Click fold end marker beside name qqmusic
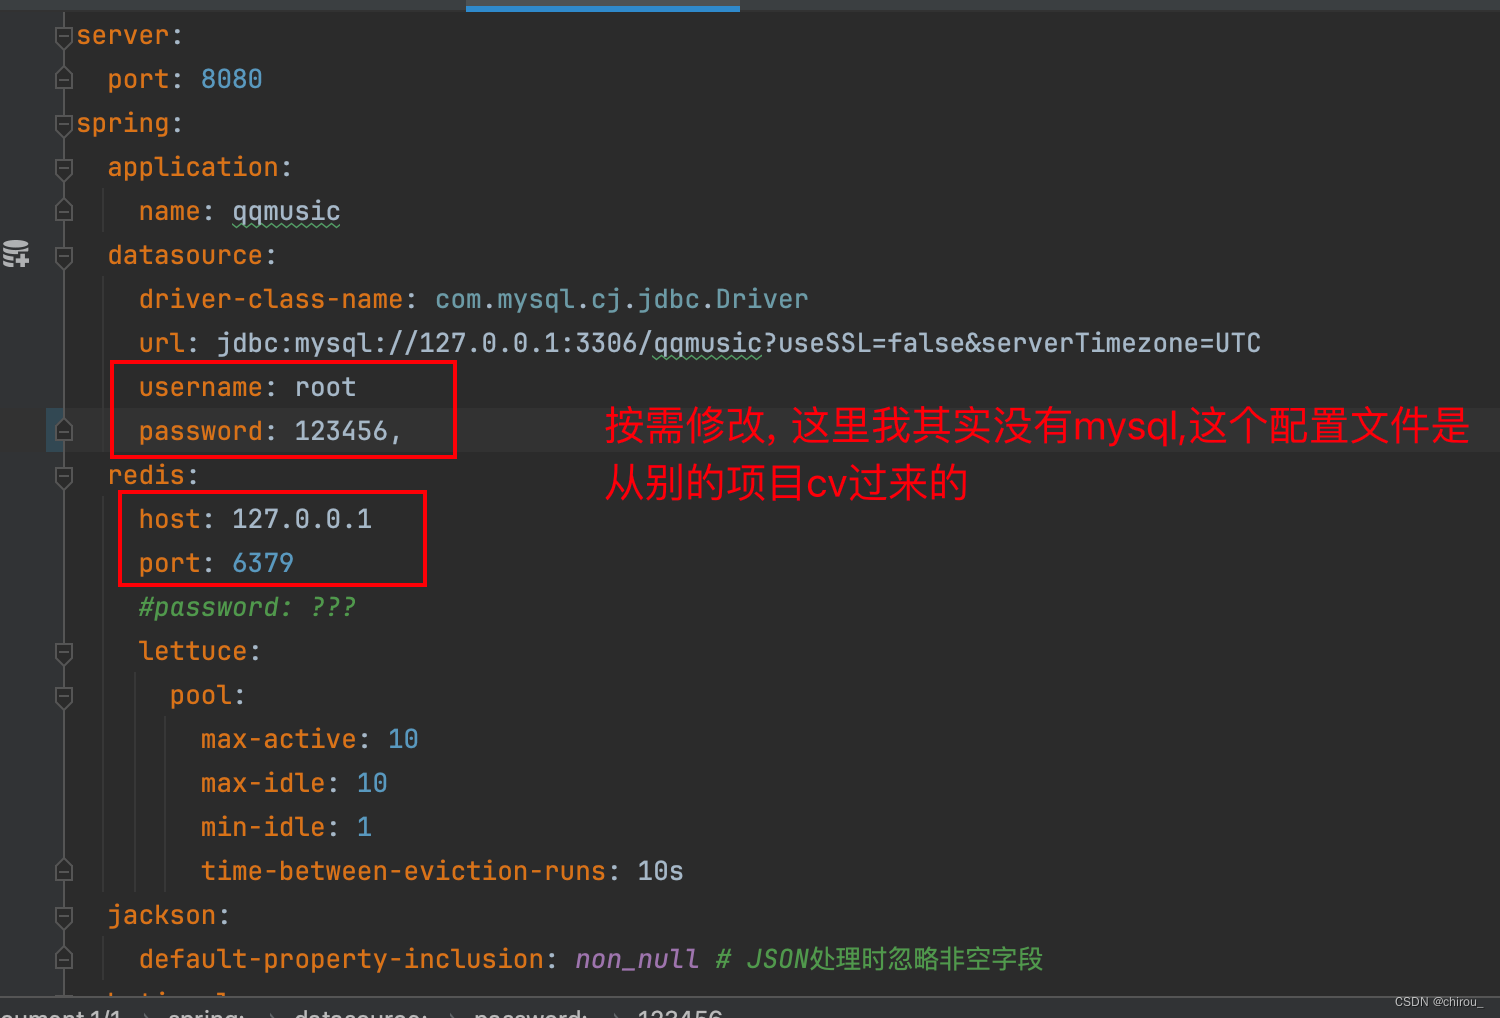This screenshot has height=1018, width=1500. point(64,211)
